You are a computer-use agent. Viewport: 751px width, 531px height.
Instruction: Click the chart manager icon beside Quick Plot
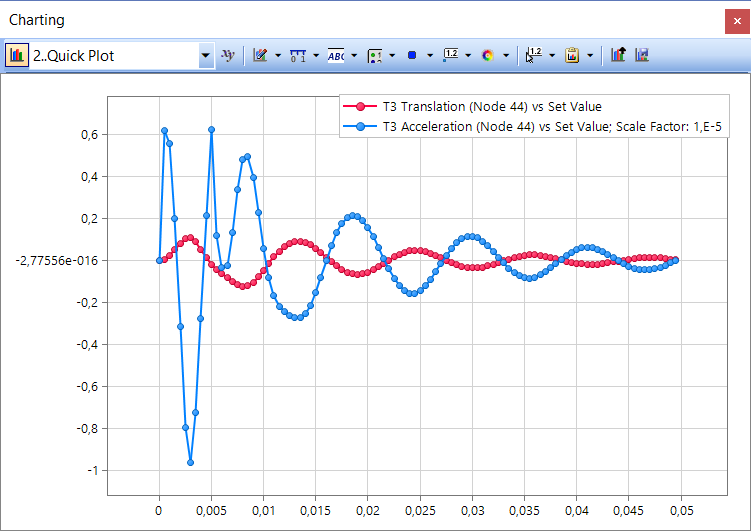[17, 56]
